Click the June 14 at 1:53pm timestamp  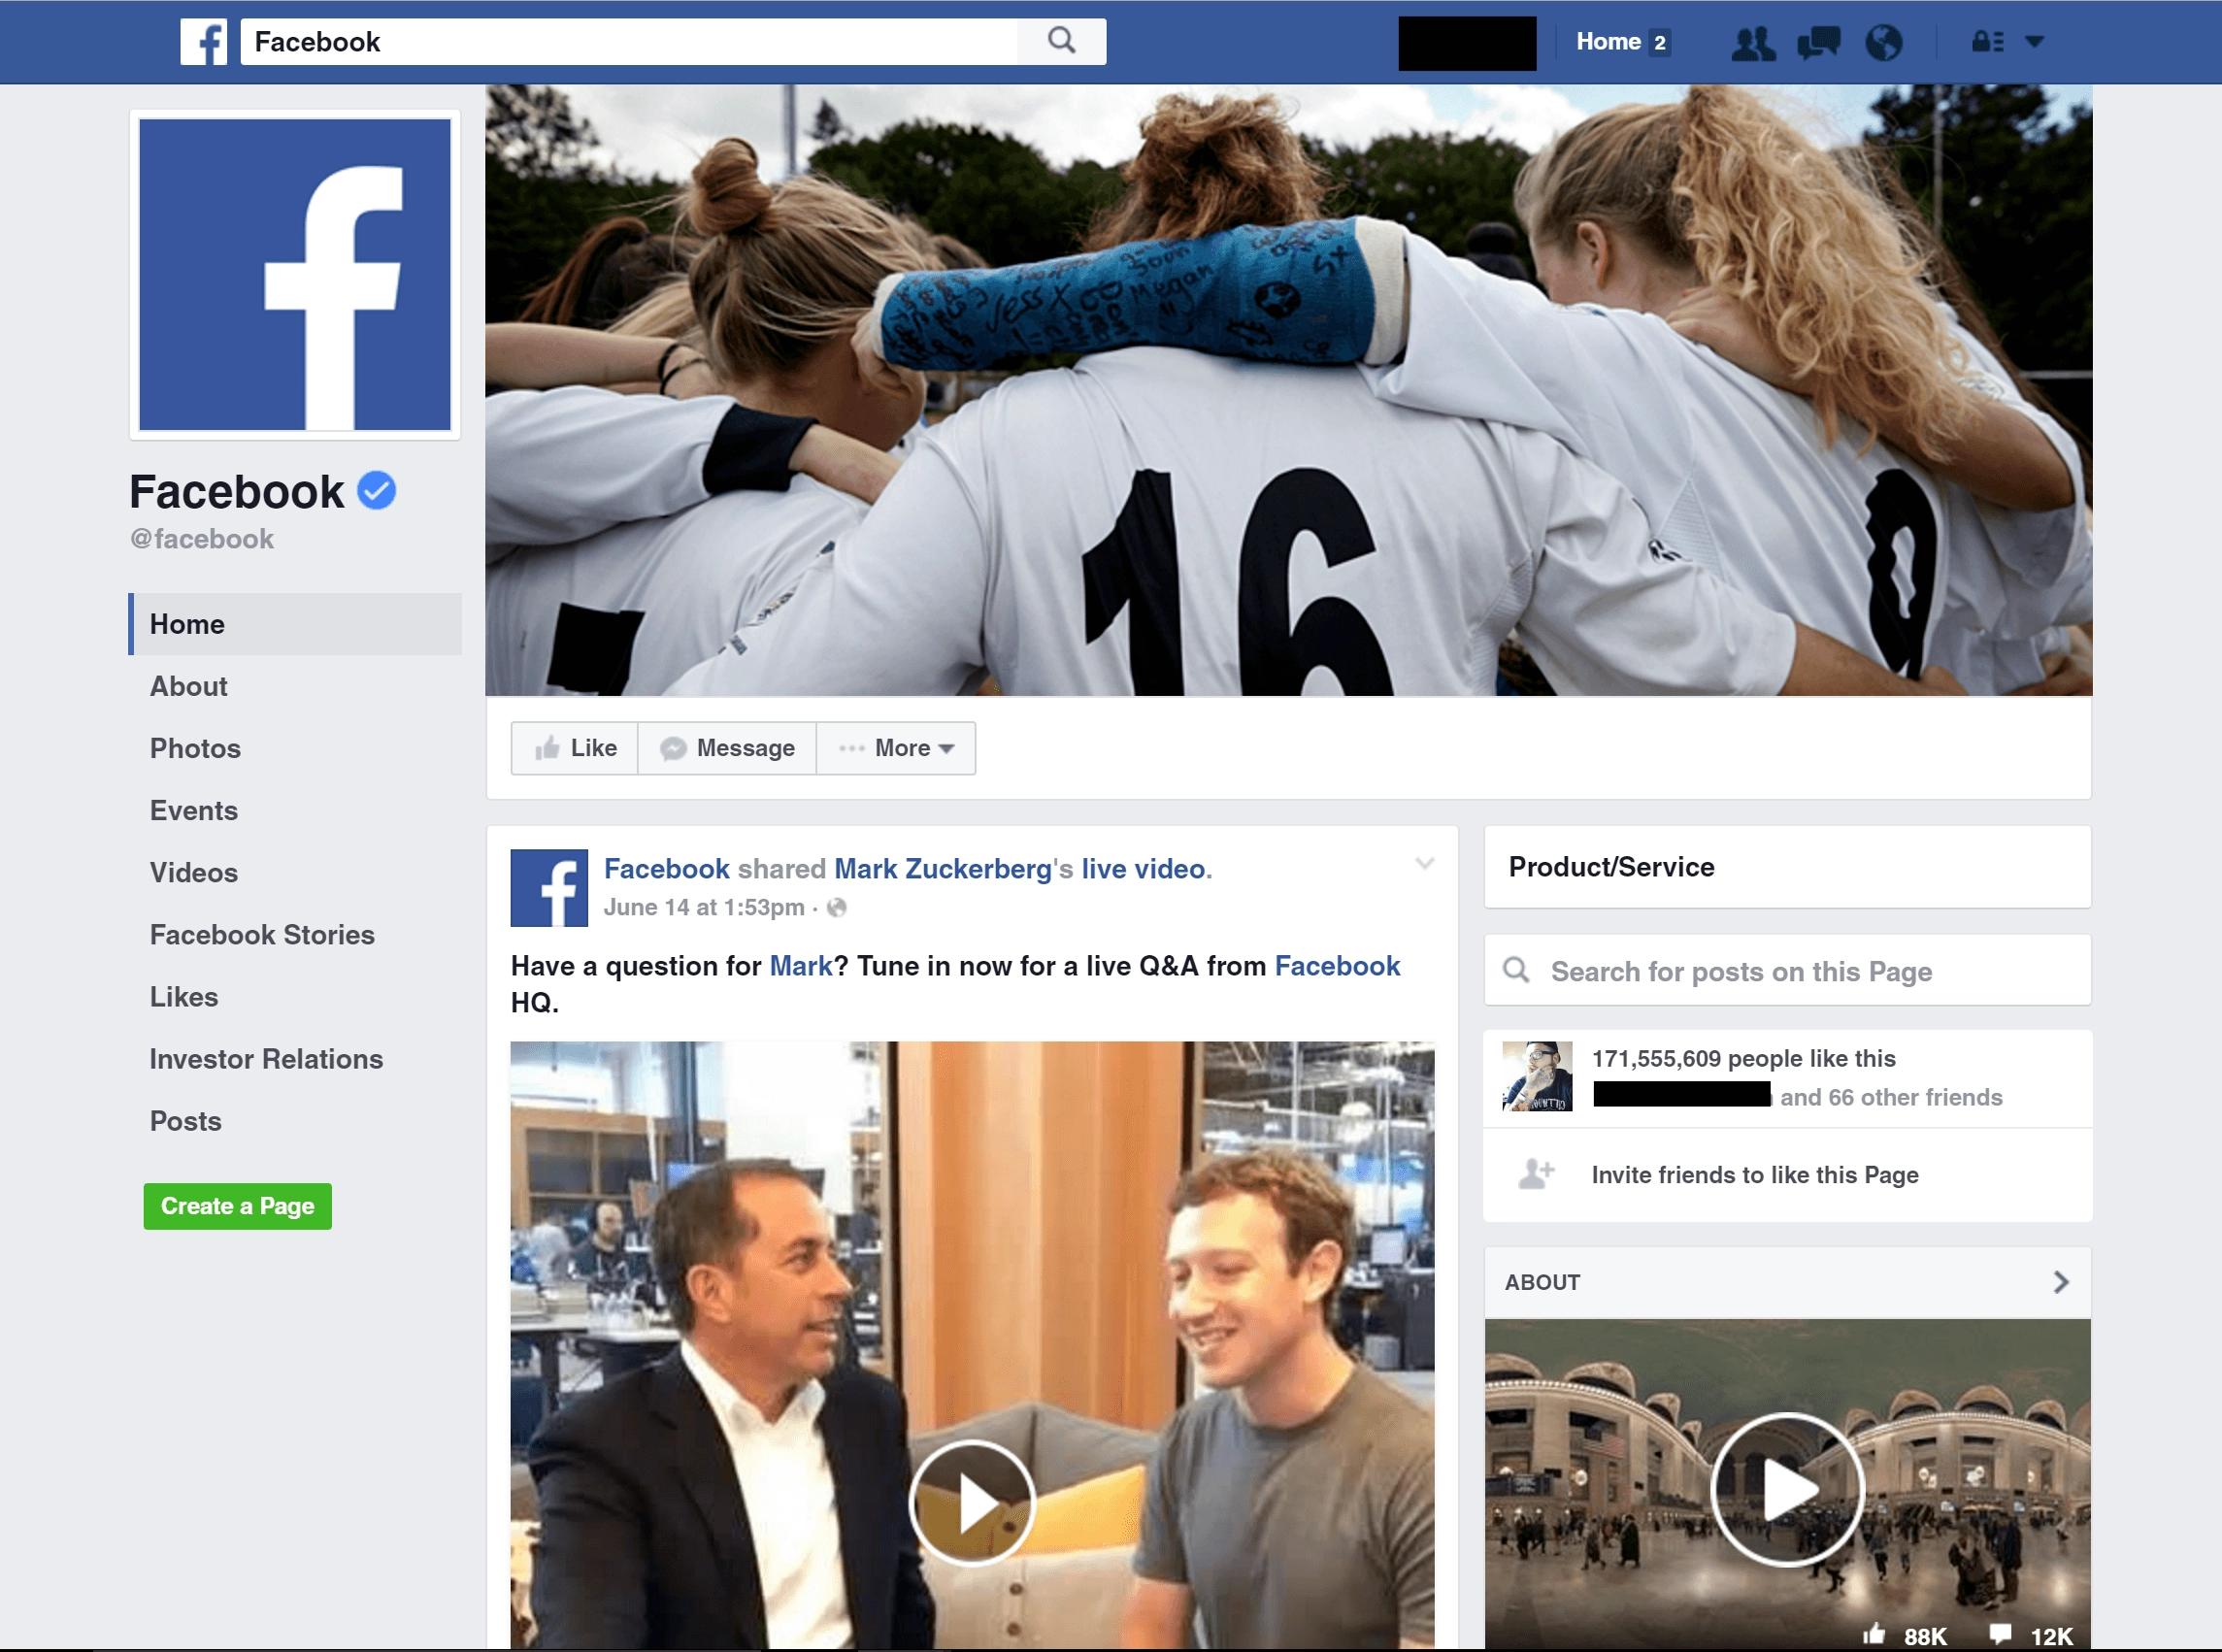(704, 907)
